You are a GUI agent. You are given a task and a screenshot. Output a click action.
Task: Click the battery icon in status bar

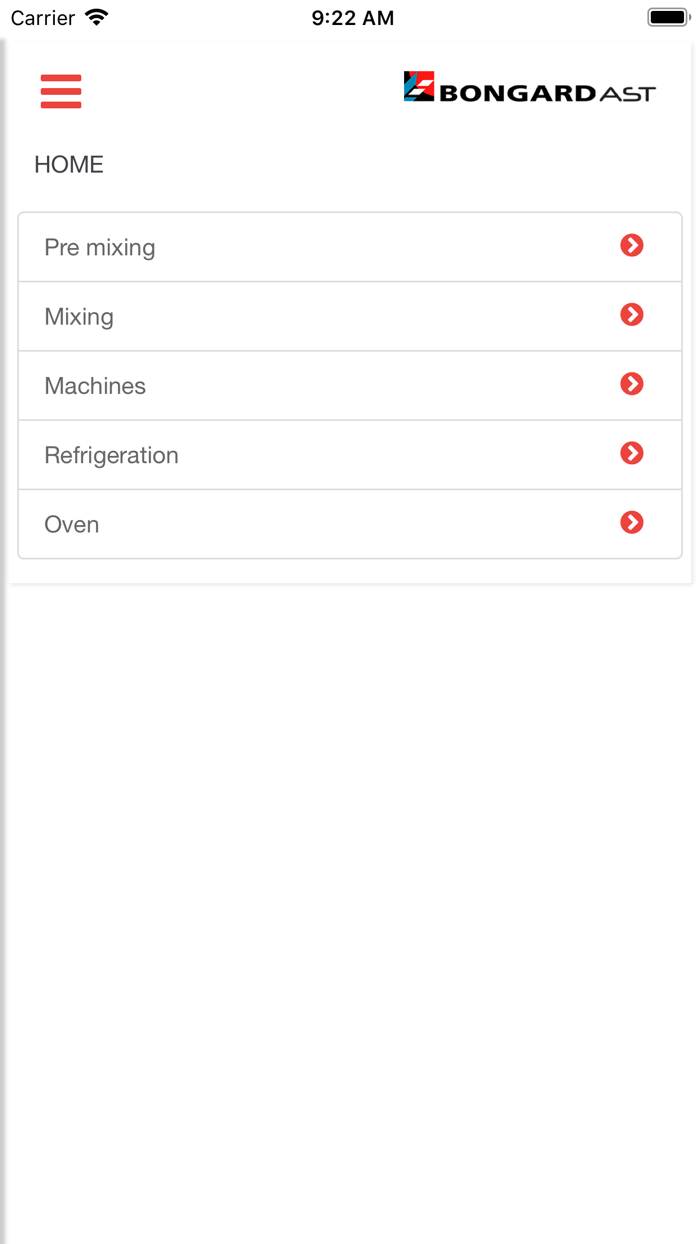pyautogui.click(x=668, y=17)
